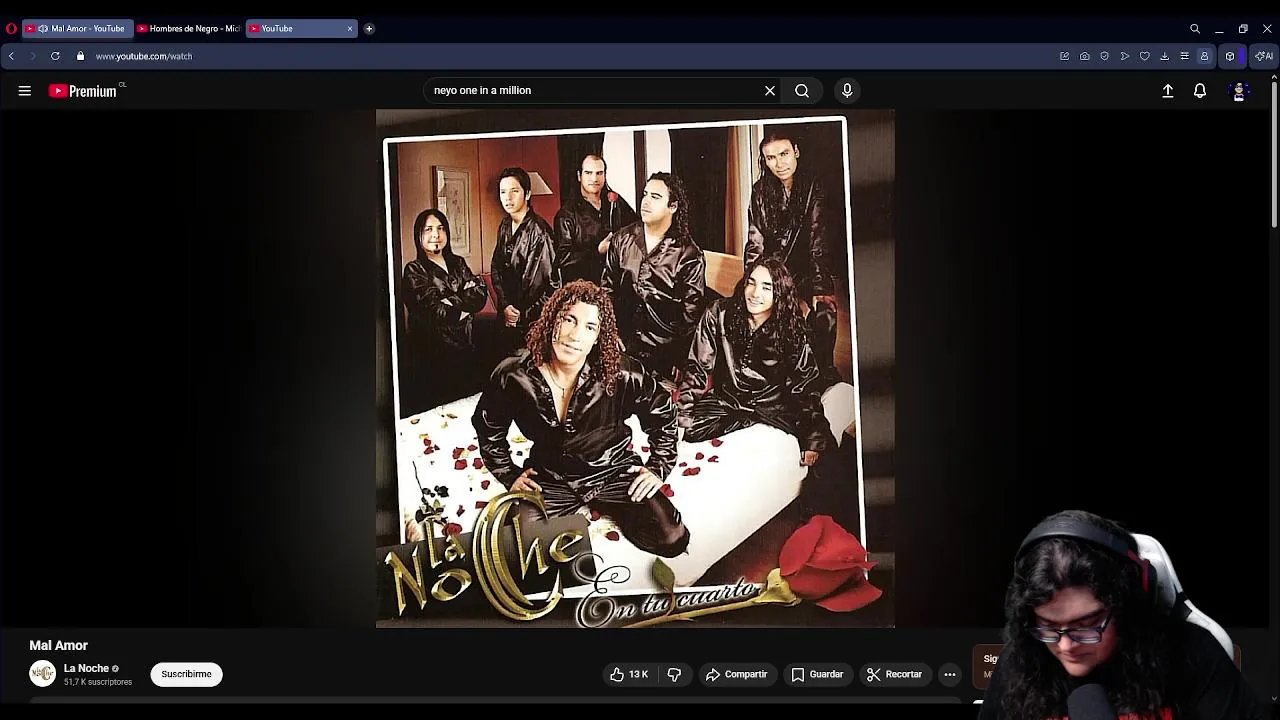Open the browser AI assistant
1280x720 pixels.
(x=1264, y=56)
